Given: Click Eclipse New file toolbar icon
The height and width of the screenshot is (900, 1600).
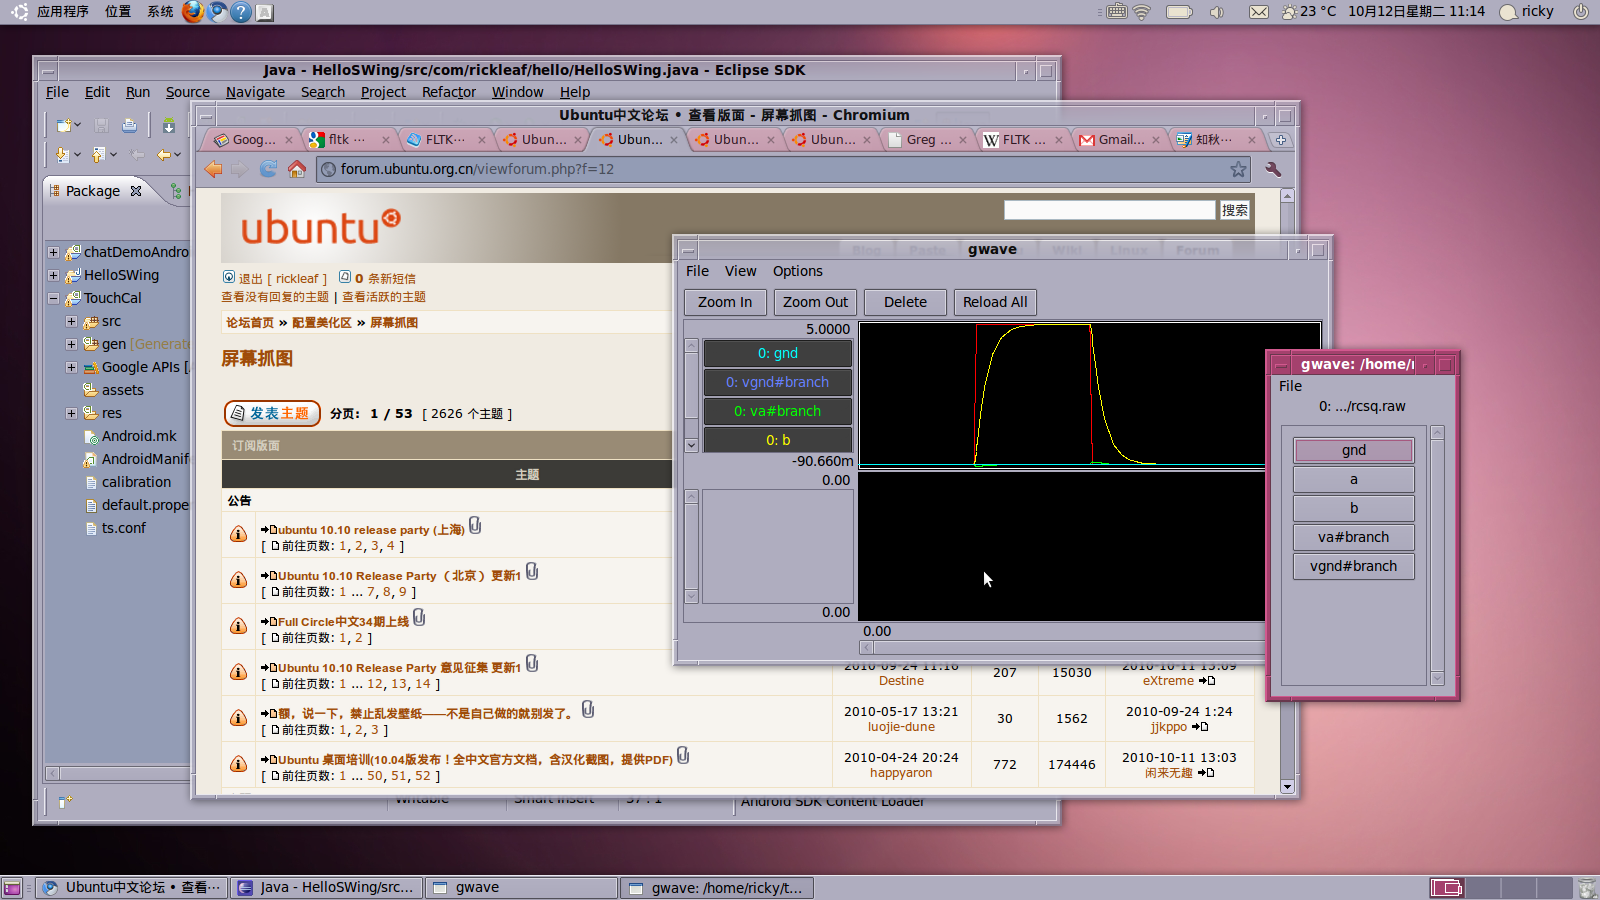Looking at the screenshot, I should coord(64,126).
